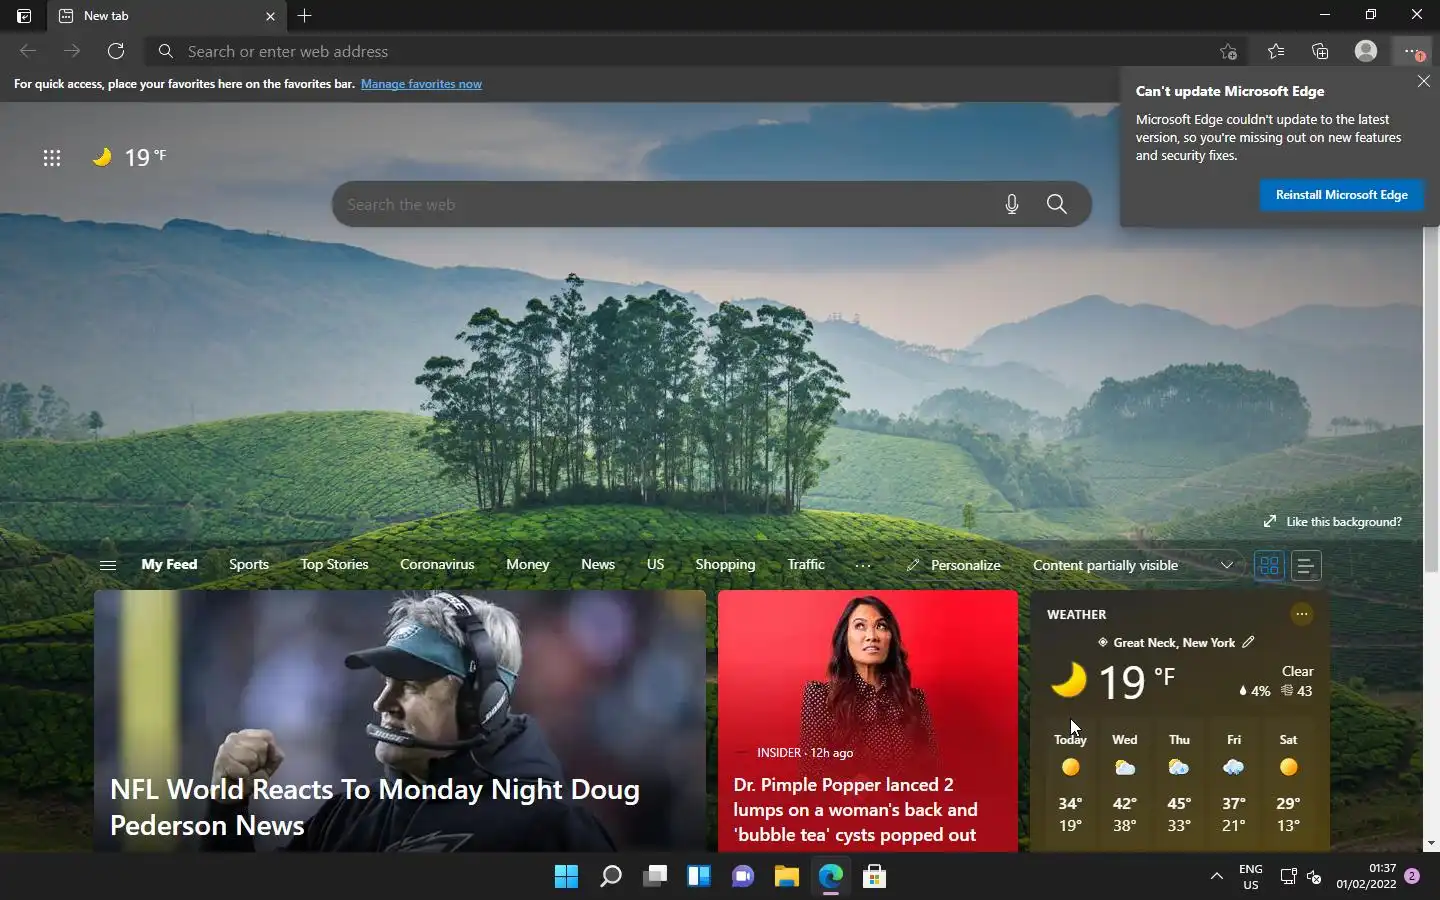Add this page to favorites star icon

[1229, 51]
